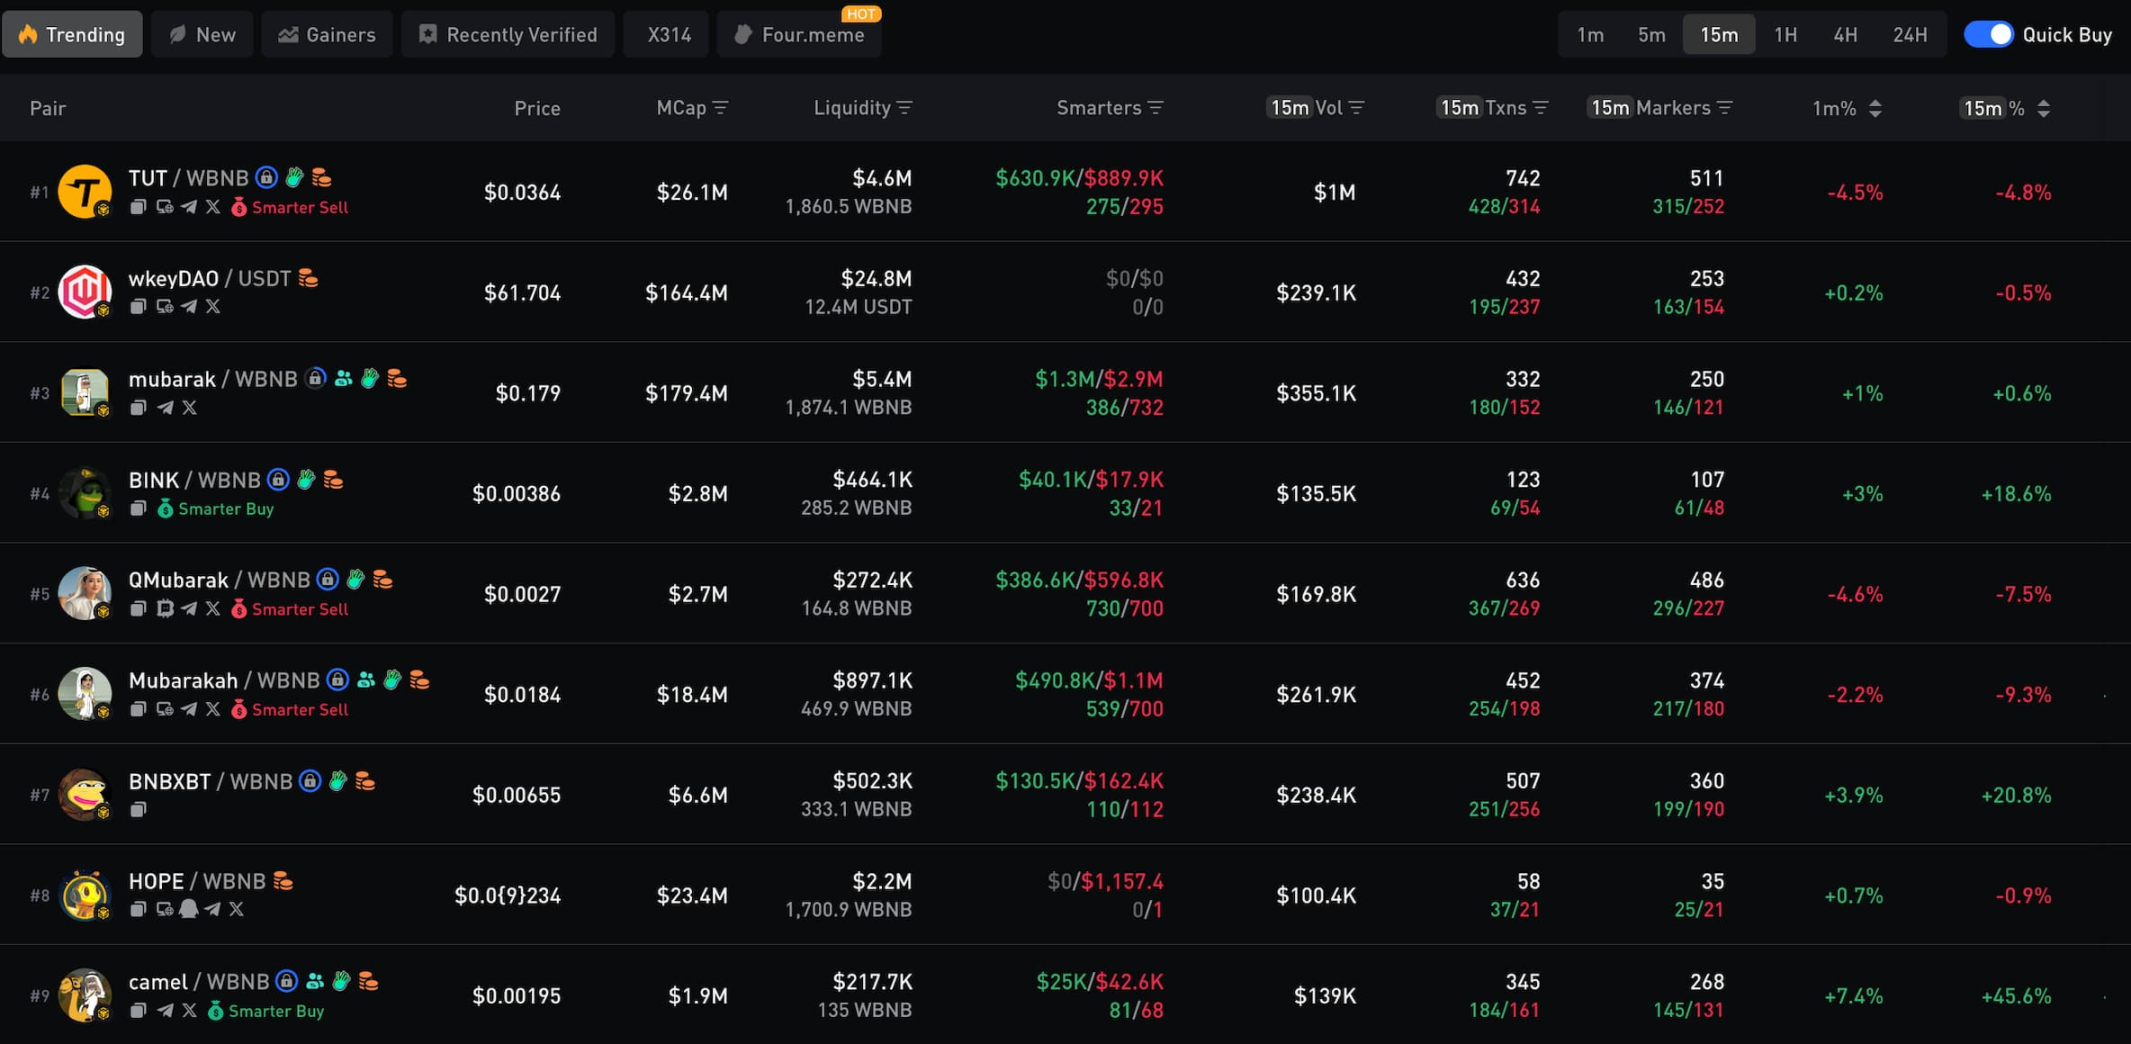Click the BINK orange coins icon
Viewport: 2131px width, 1044px height.
[333, 480]
